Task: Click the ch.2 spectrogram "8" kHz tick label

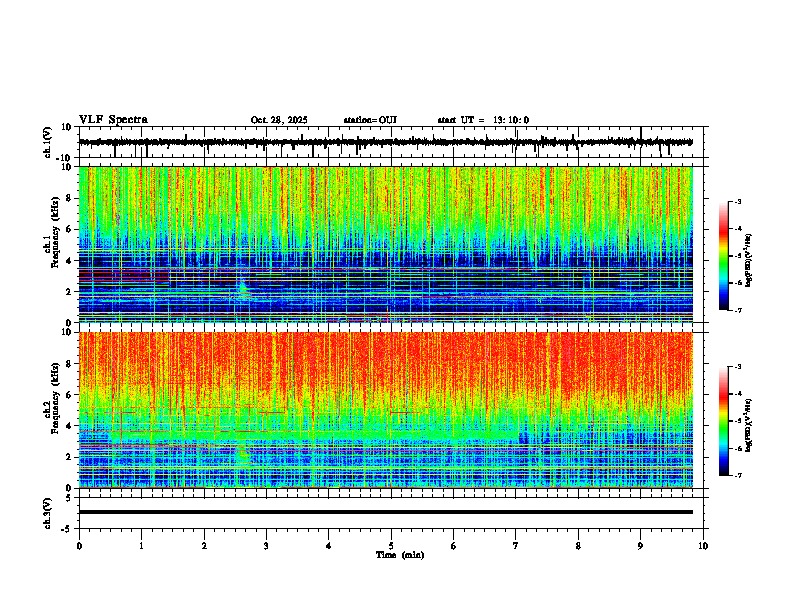Action: pyautogui.click(x=69, y=364)
